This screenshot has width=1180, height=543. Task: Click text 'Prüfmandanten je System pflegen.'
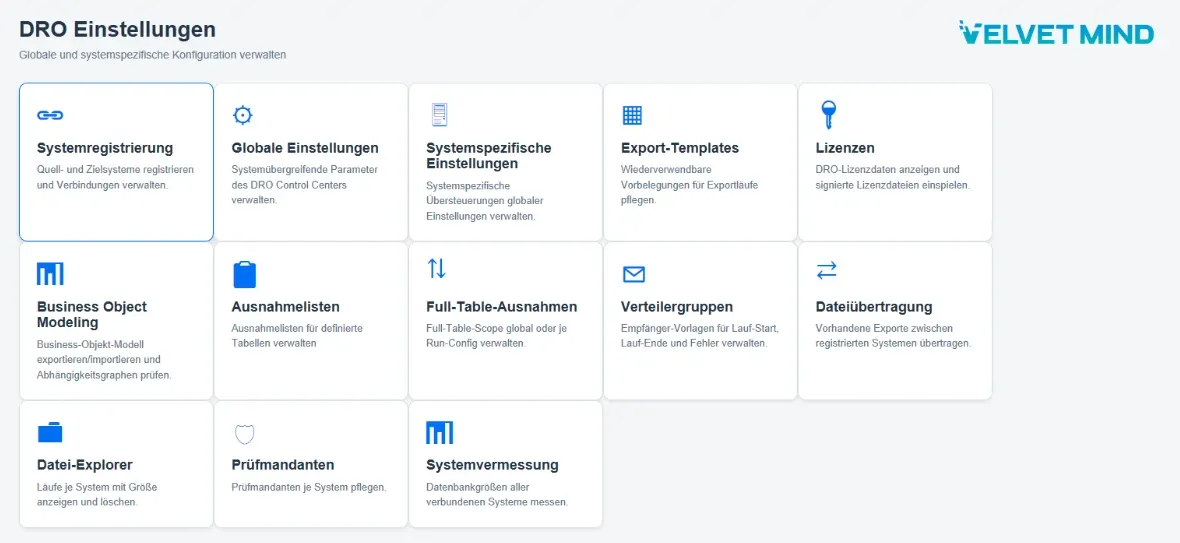309,487
